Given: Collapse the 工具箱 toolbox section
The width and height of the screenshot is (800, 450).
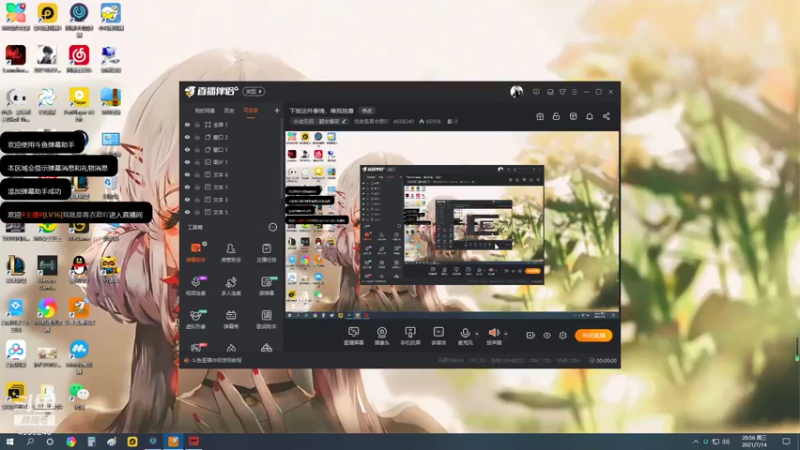Looking at the screenshot, I should coord(273,227).
